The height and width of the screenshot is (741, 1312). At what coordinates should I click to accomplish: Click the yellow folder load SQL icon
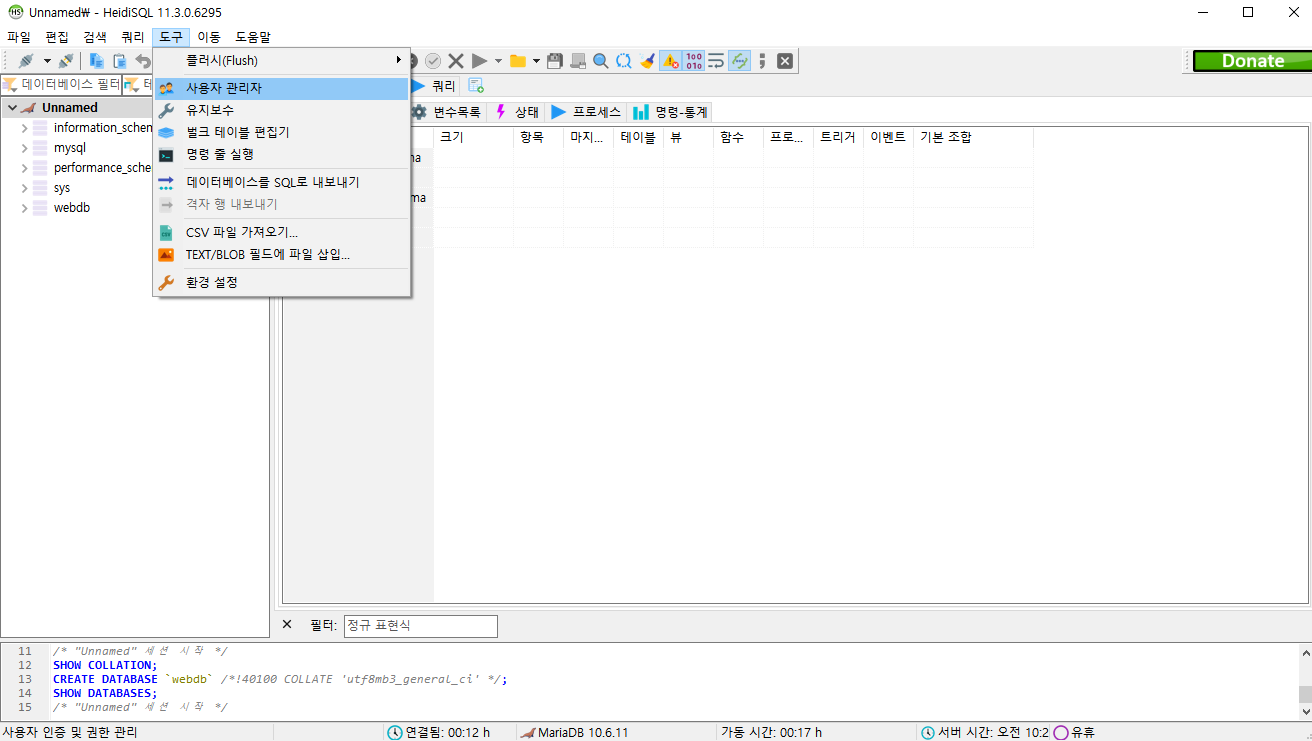[x=518, y=61]
